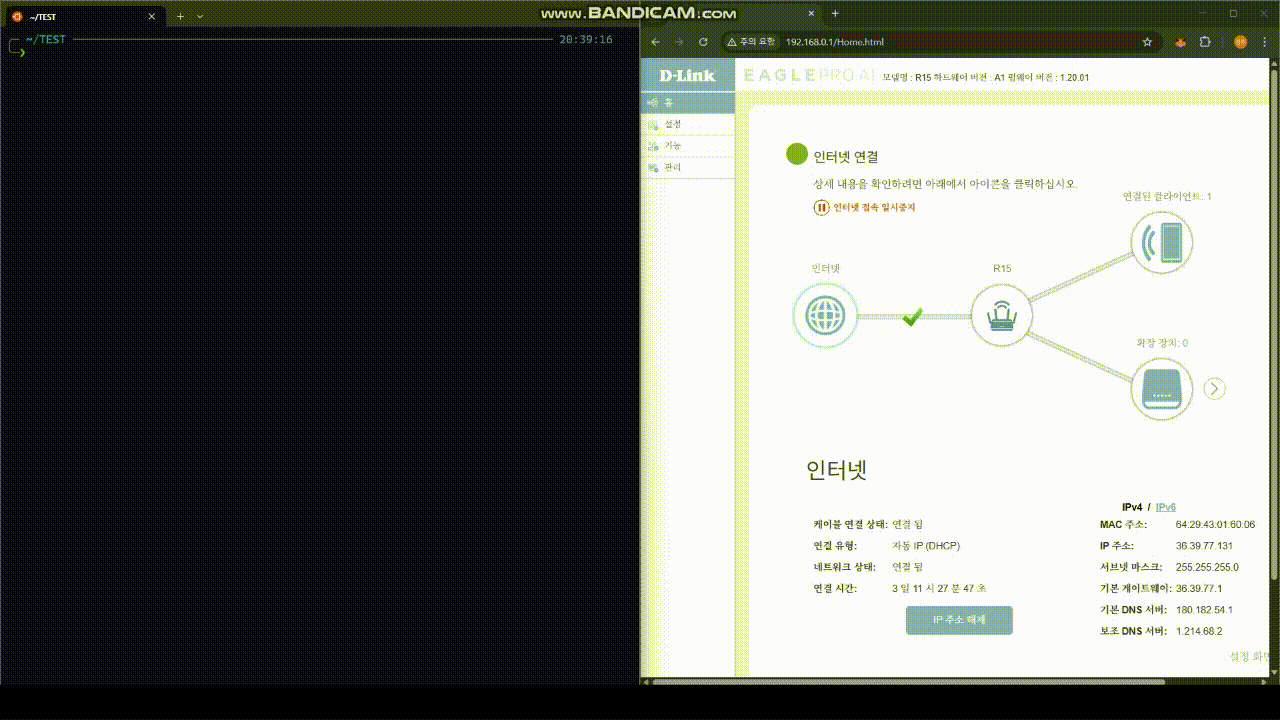This screenshot has height=720, width=1280.
Task: Click the IP 주소 해제 button
Action: click(x=959, y=620)
